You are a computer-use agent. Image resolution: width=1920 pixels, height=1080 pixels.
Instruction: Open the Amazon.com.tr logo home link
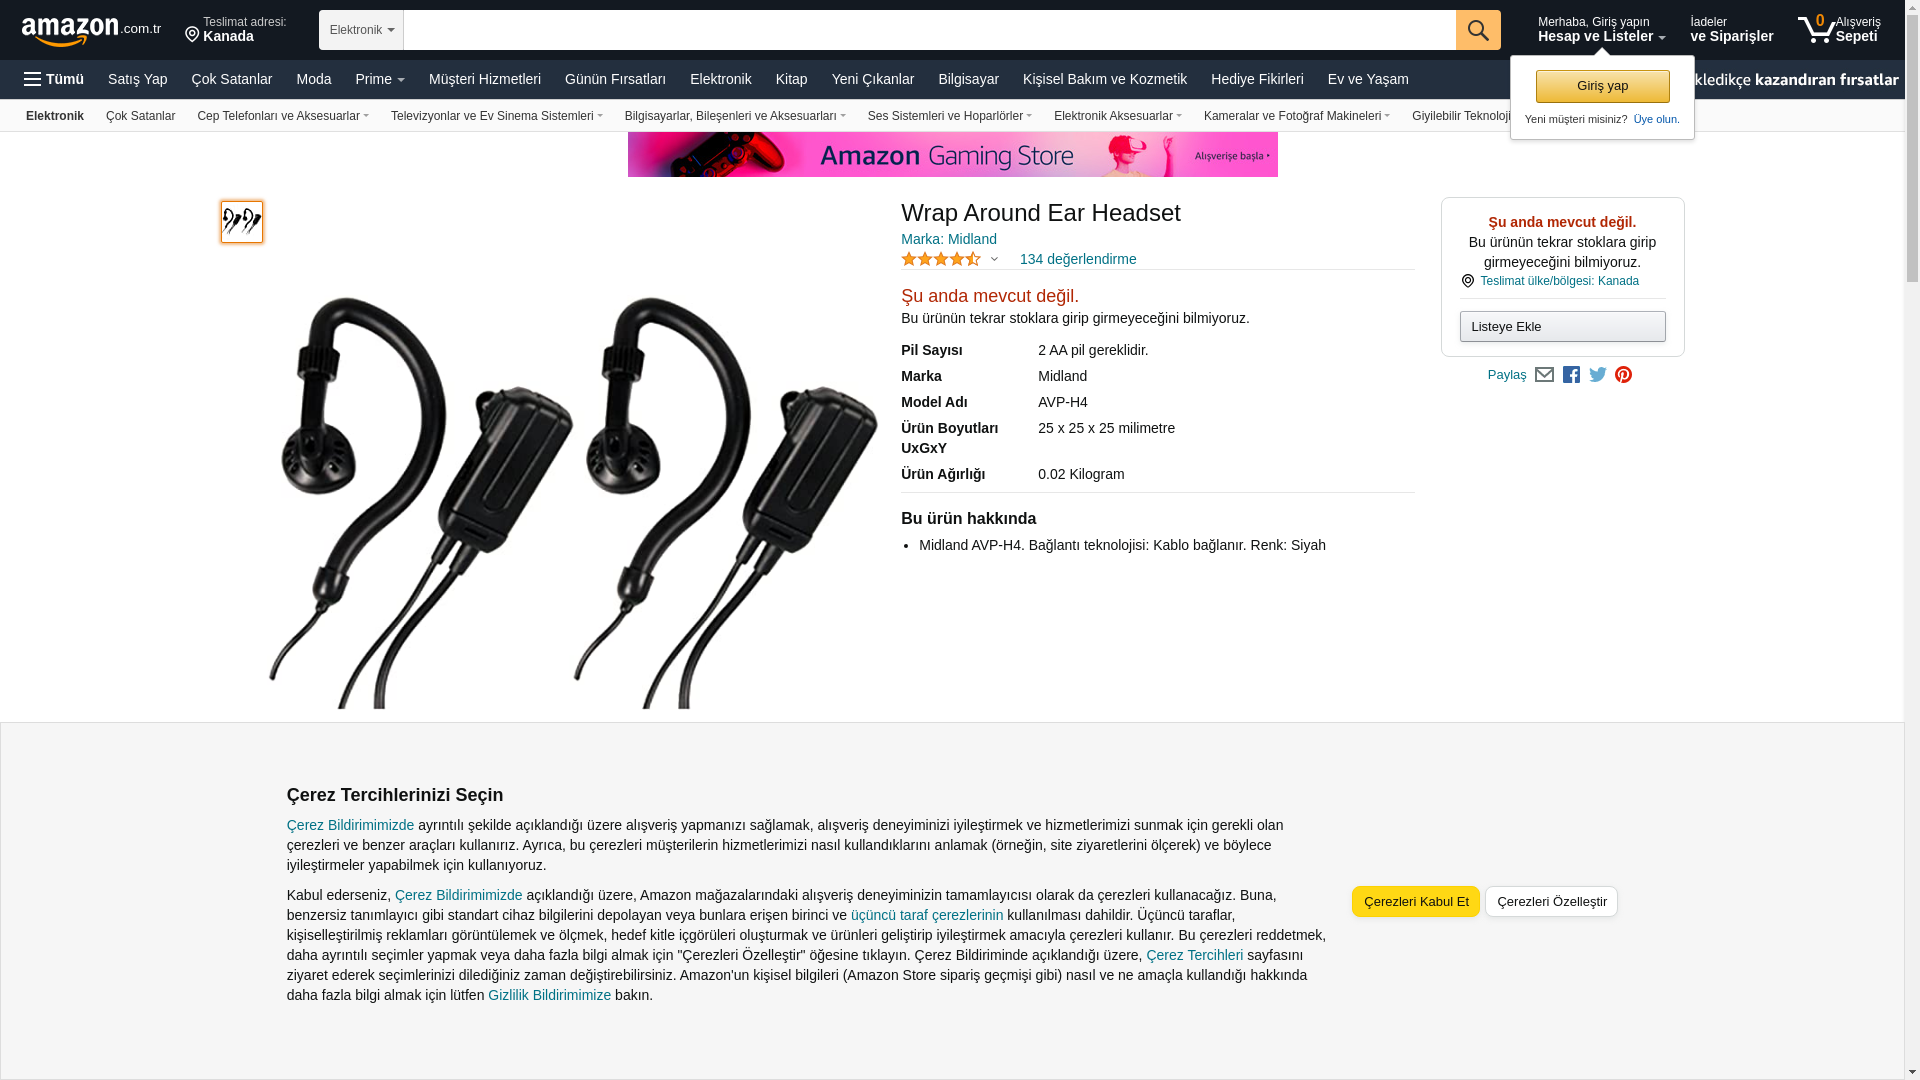click(91, 31)
